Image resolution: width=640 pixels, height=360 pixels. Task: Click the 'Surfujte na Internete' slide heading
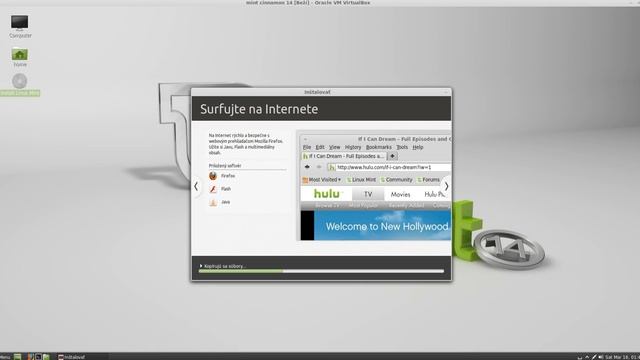pos(259,109)
